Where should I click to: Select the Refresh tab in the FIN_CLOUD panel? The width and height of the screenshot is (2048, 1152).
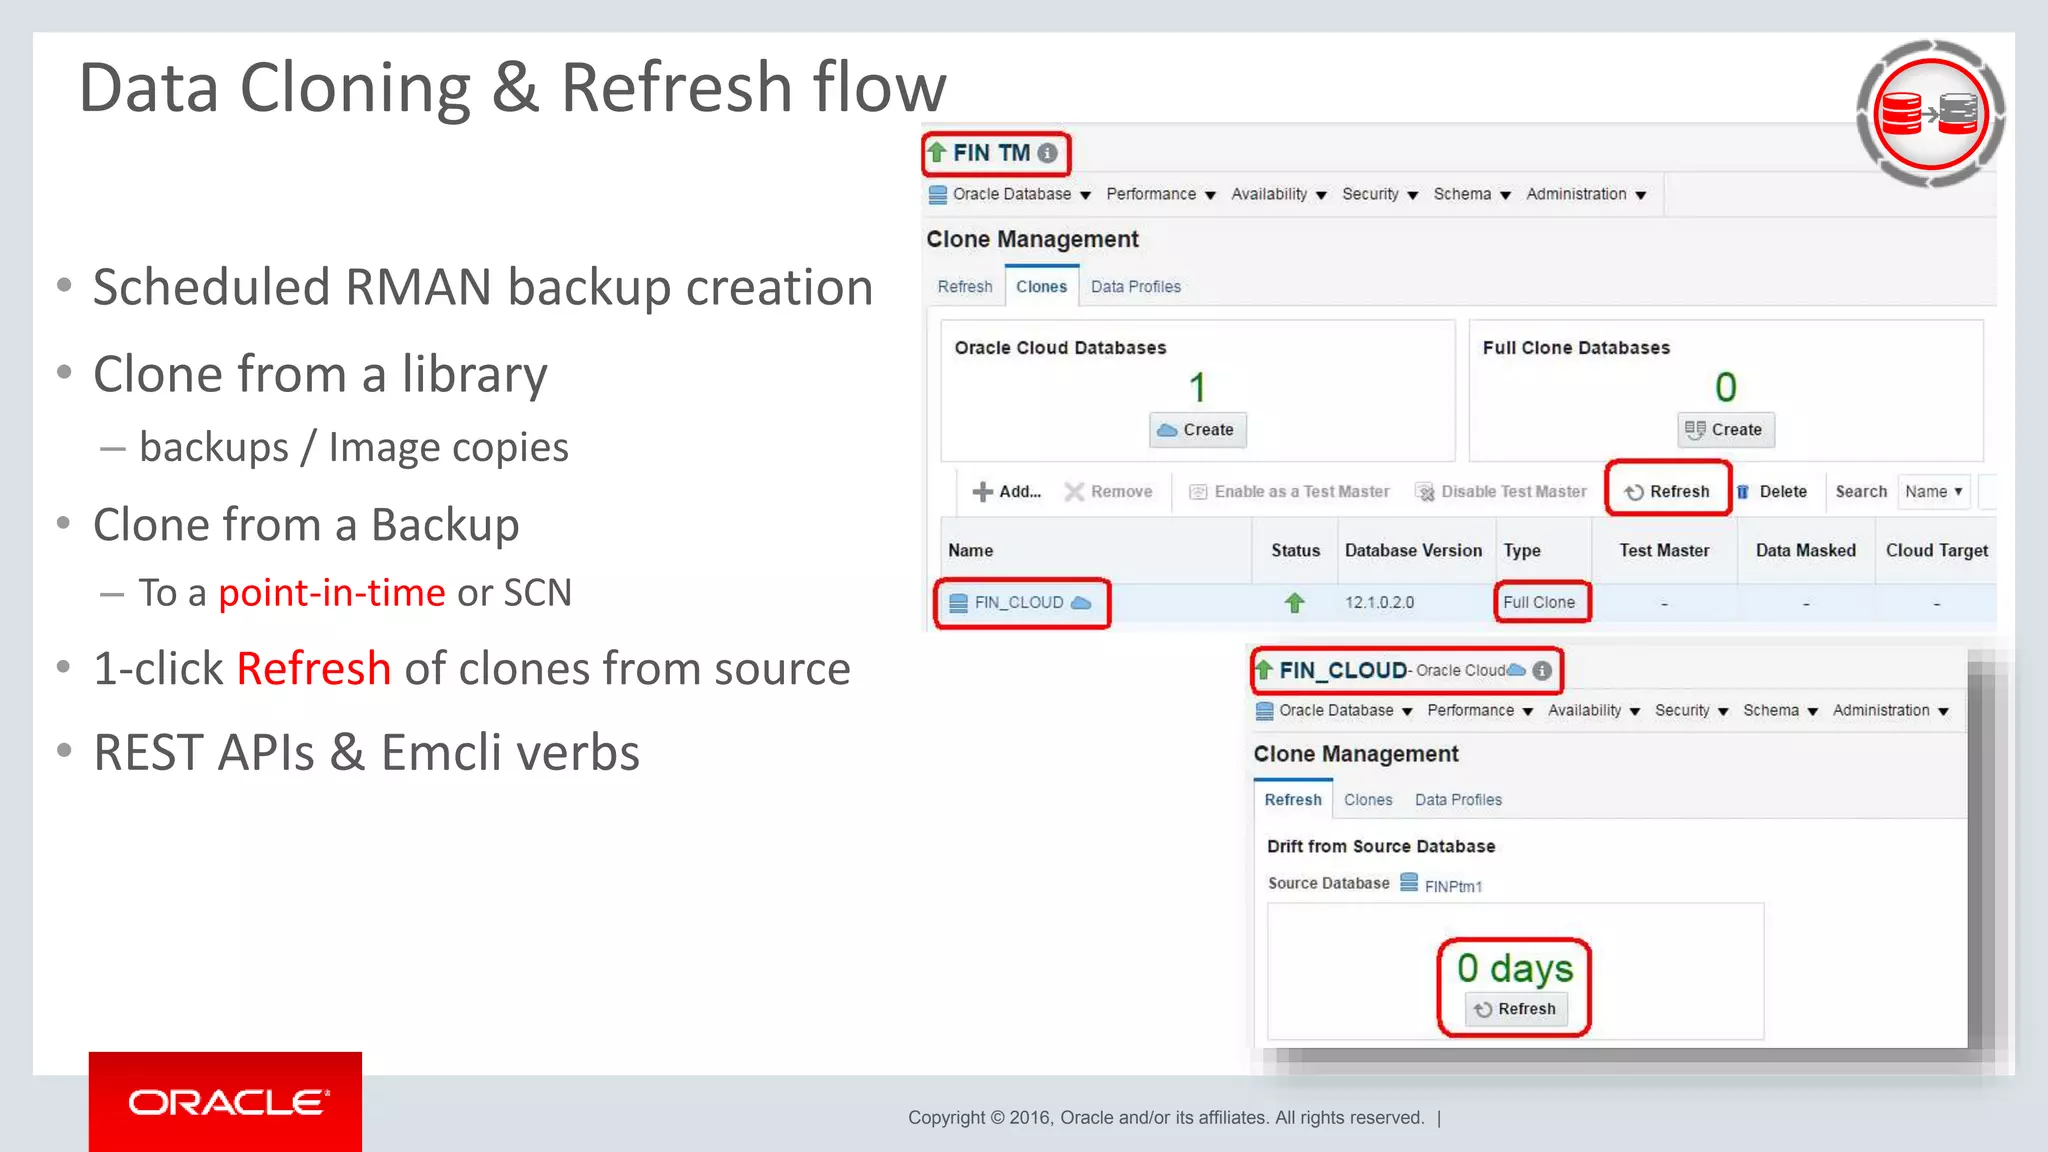pyautogui.click(x=1293, y=800)
